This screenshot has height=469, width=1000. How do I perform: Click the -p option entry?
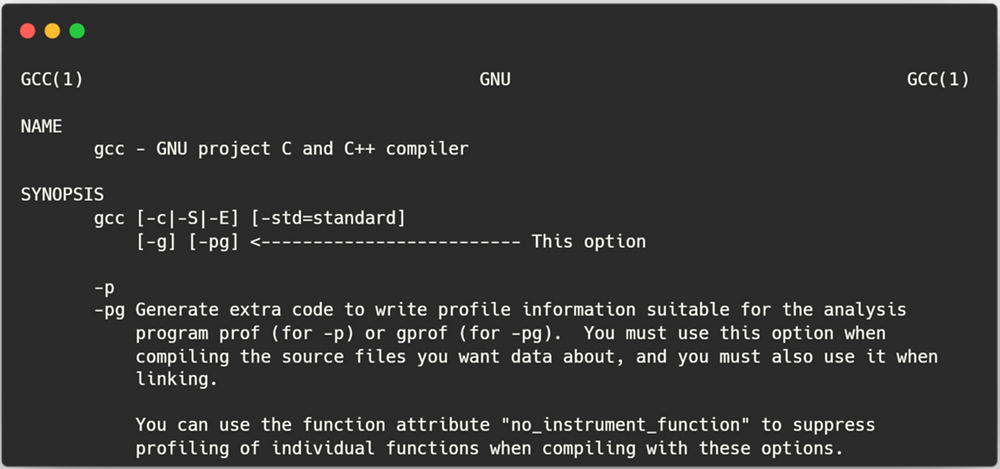point(105,288)
